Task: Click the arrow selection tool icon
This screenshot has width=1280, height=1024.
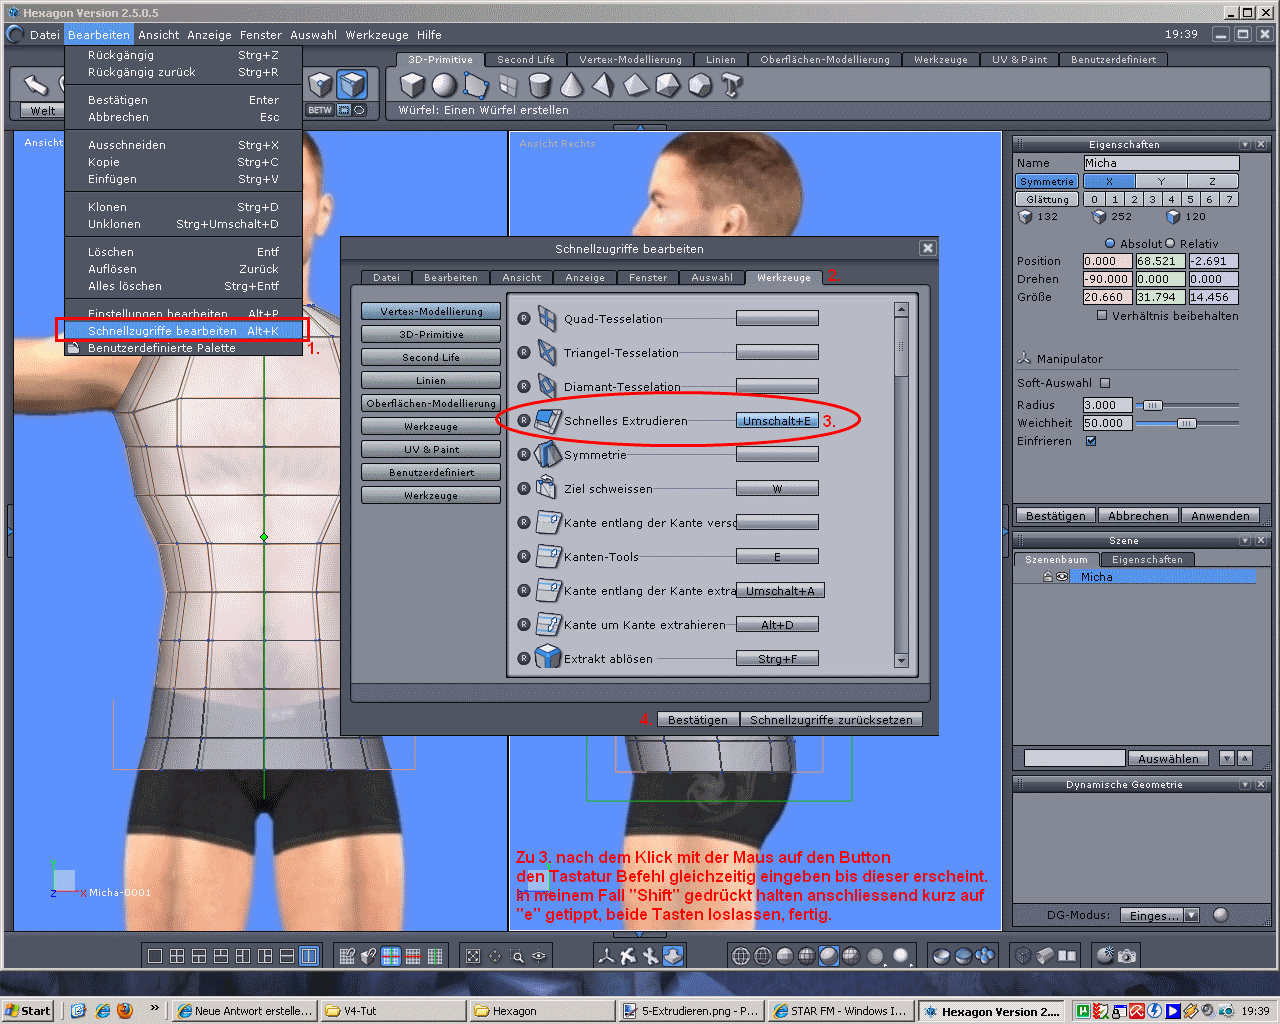Action: [x=36, y=84]
